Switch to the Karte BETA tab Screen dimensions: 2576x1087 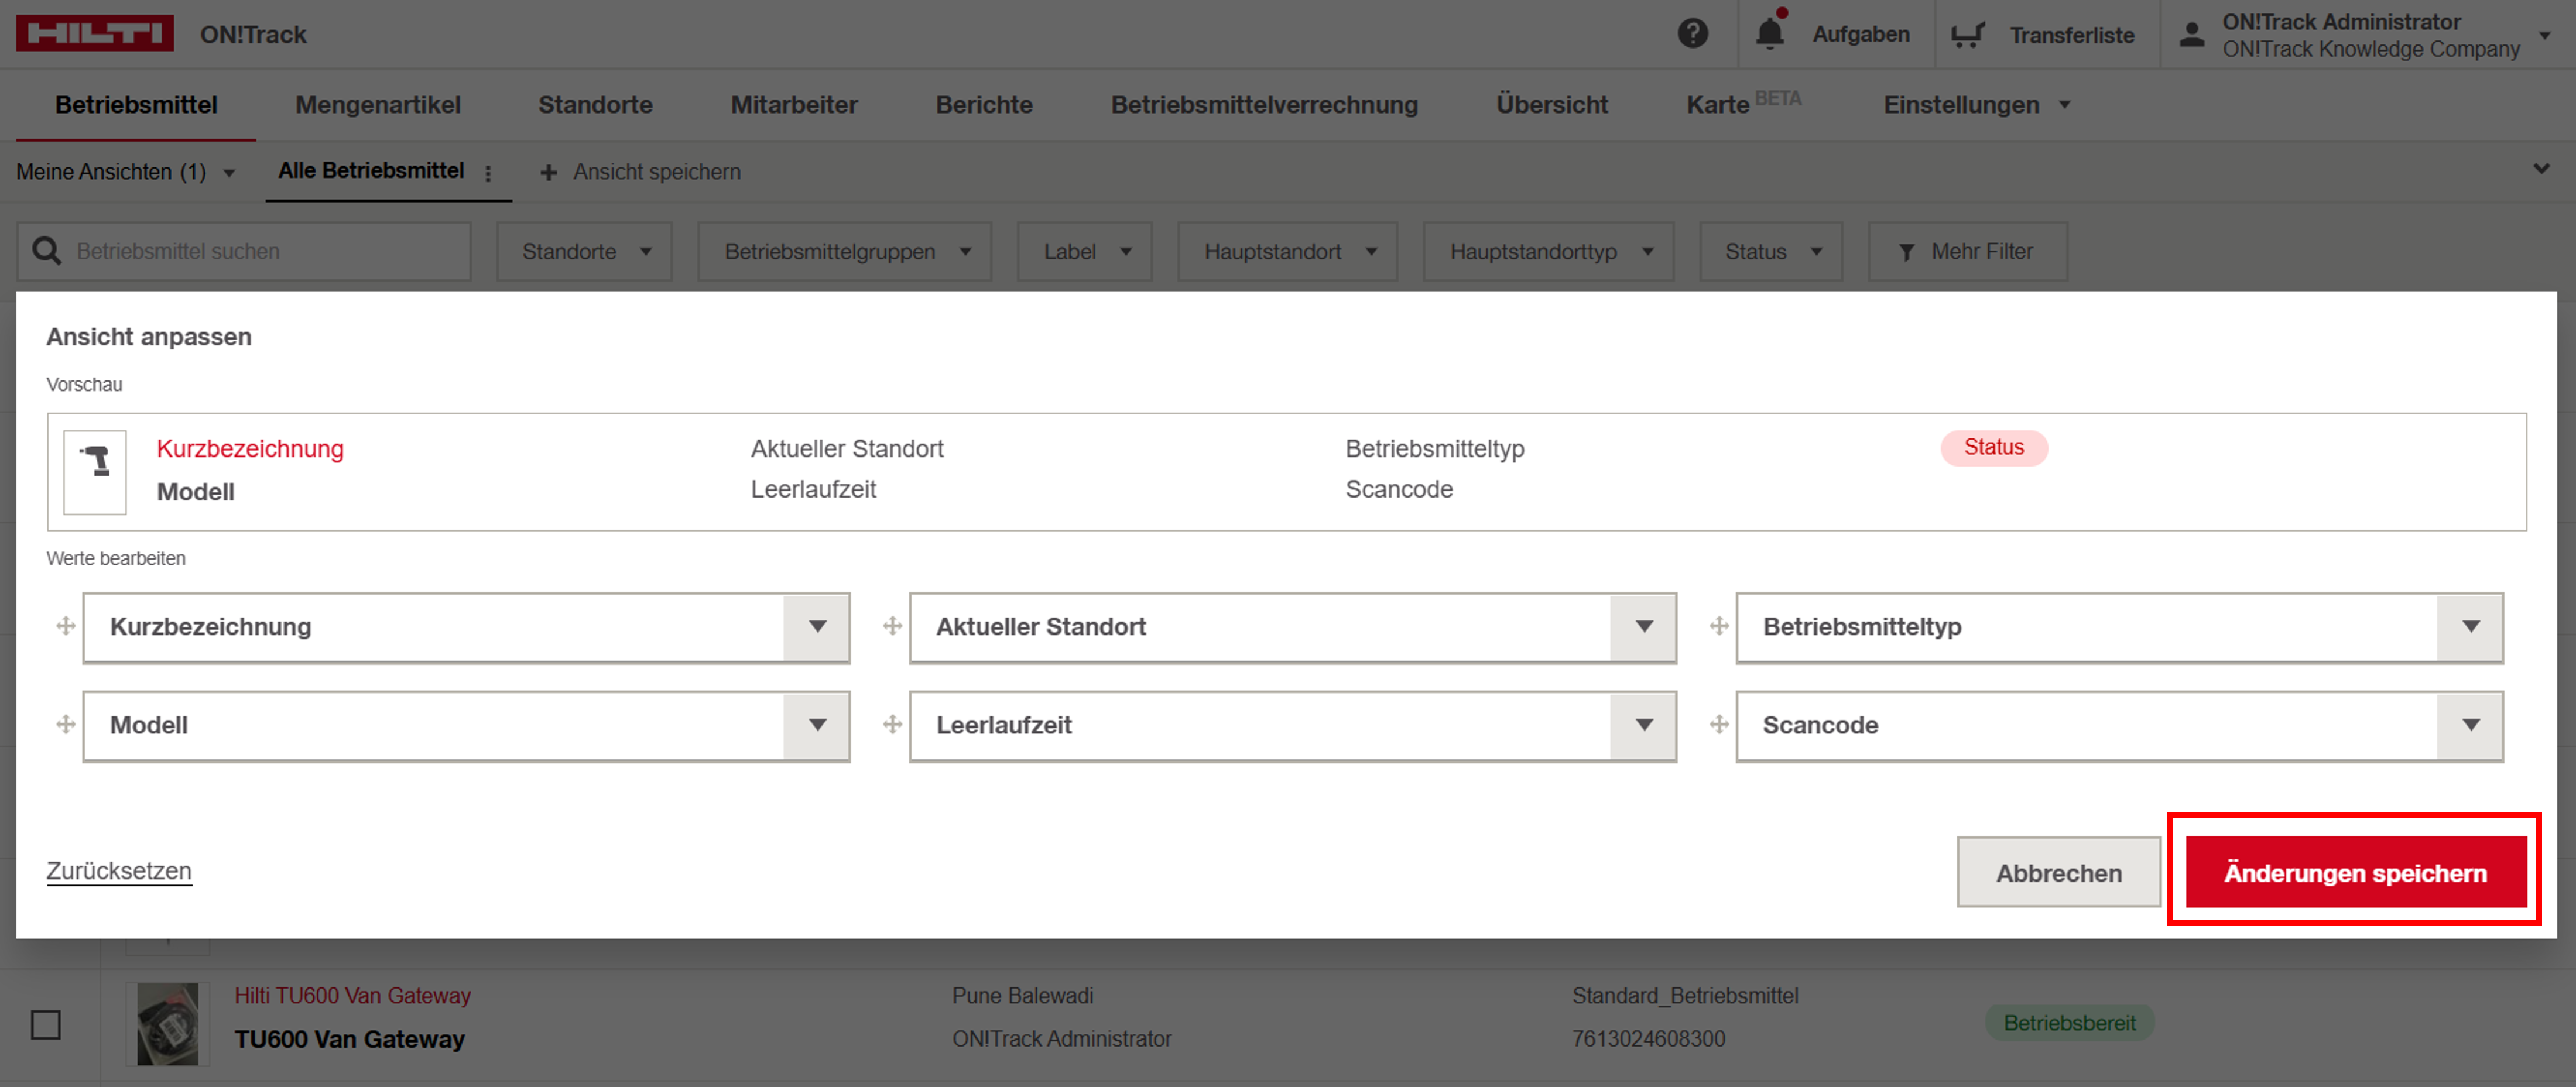coord(1743,103)
